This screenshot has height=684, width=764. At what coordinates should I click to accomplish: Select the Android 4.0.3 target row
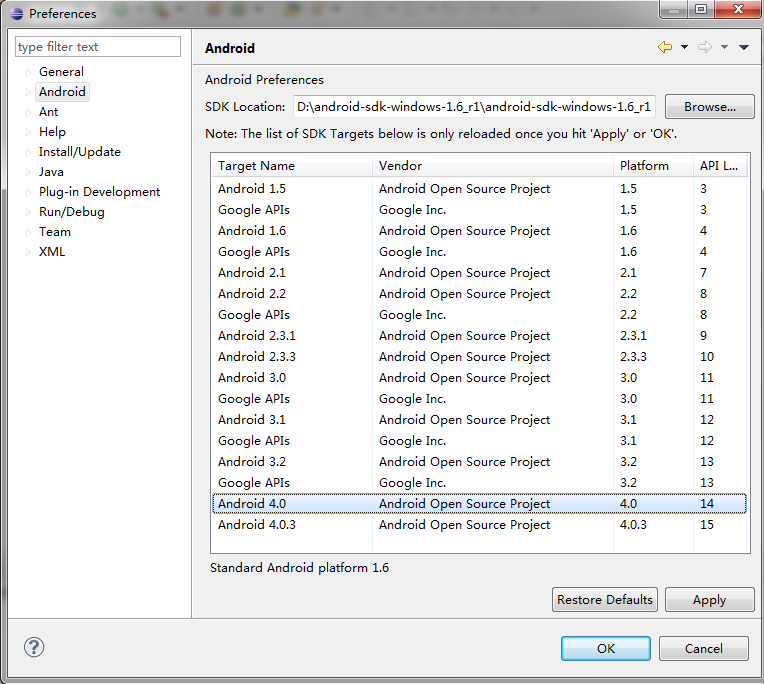(x=479, y=524)
